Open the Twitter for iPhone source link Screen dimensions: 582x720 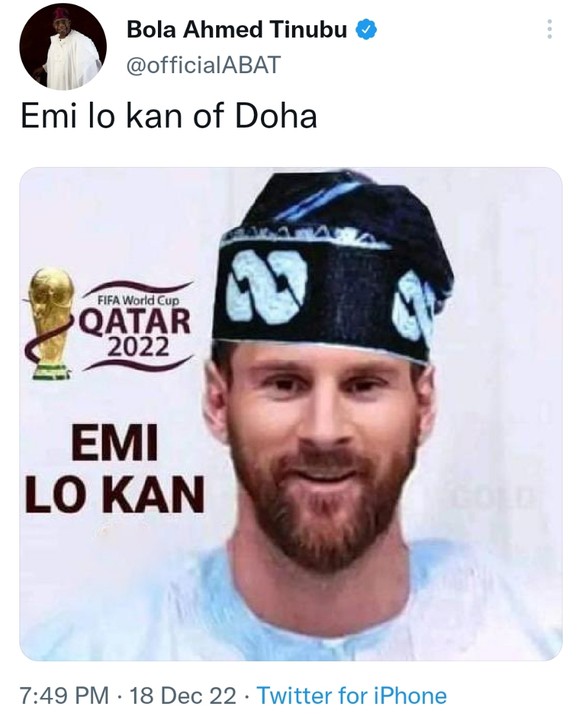pyautogui.click(x=351, y=695)
